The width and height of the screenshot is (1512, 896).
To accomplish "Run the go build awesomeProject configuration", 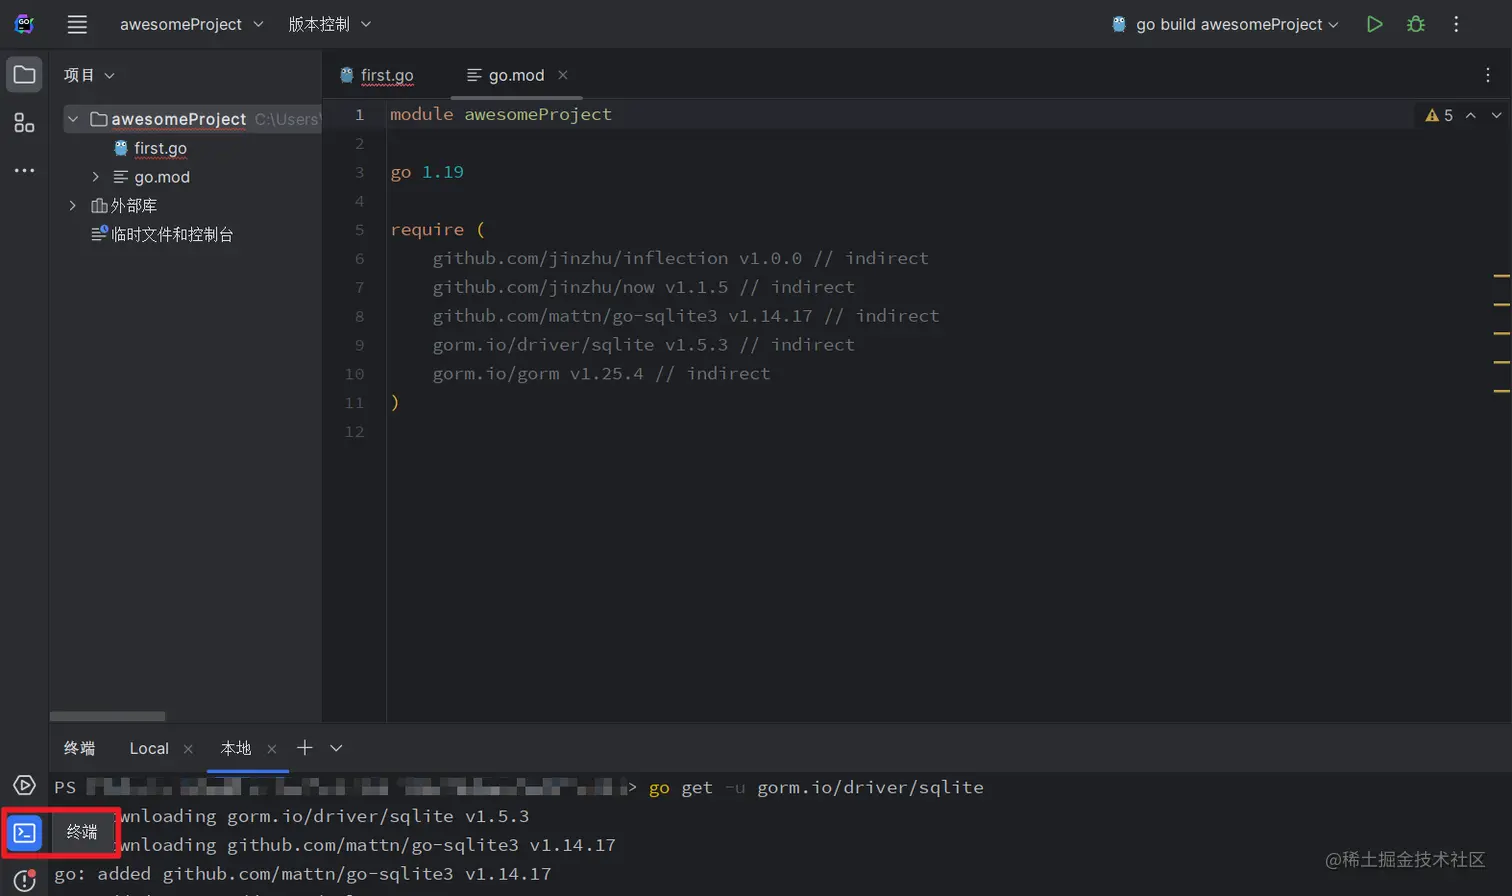I will coord(1375,24).
